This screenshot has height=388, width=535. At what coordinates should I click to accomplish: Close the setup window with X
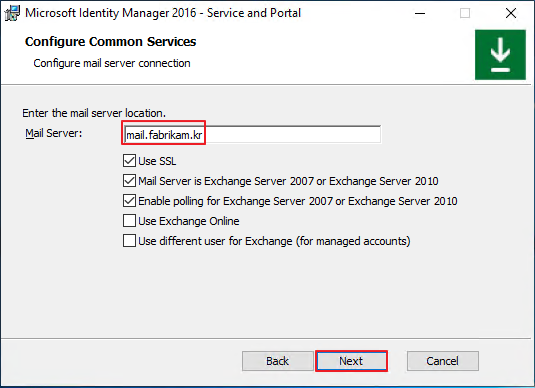[511, 13]
